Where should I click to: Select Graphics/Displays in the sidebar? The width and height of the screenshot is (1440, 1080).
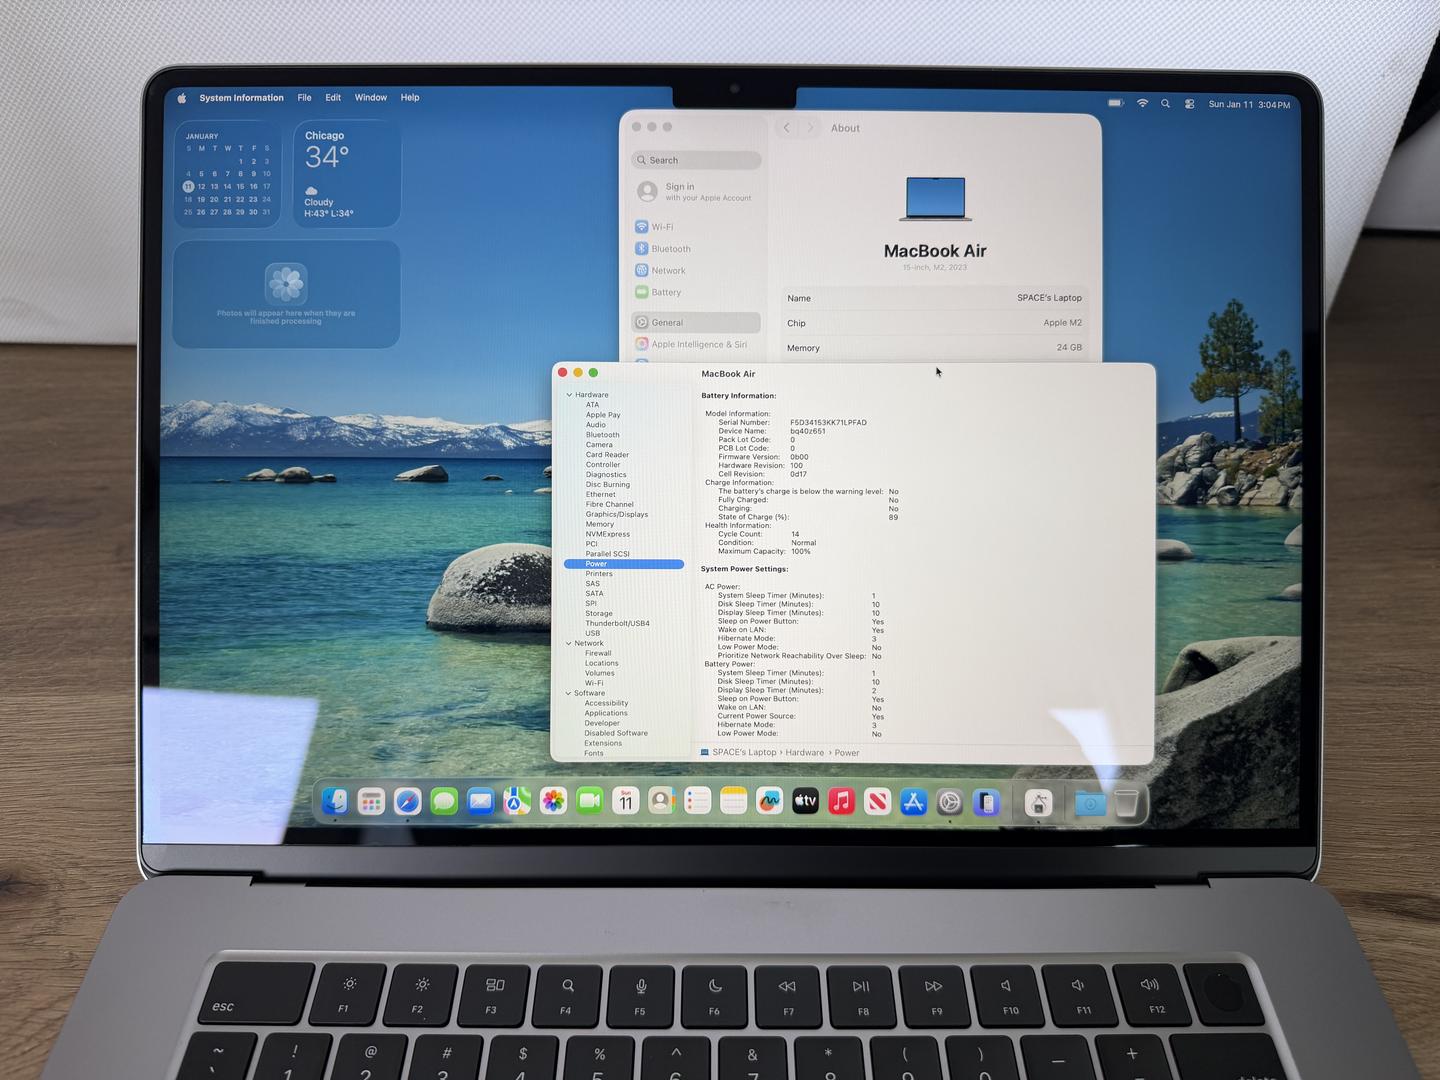pyautogui.click(x=616, y=515)
